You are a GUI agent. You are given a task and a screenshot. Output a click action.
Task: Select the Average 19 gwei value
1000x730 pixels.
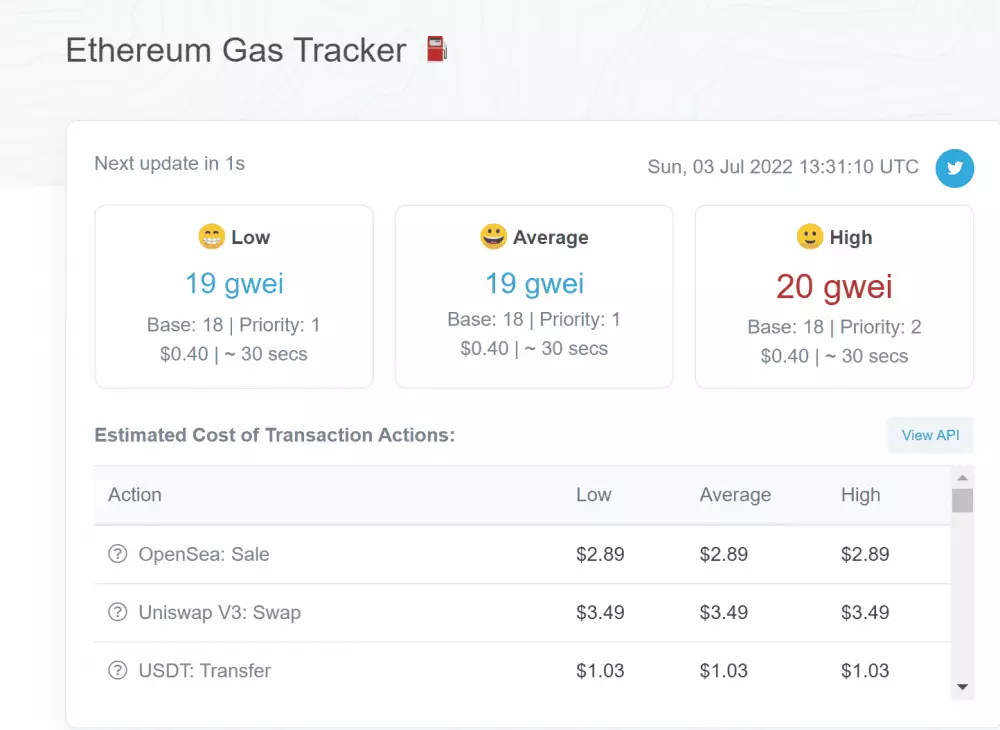click(x=534, y=283)
